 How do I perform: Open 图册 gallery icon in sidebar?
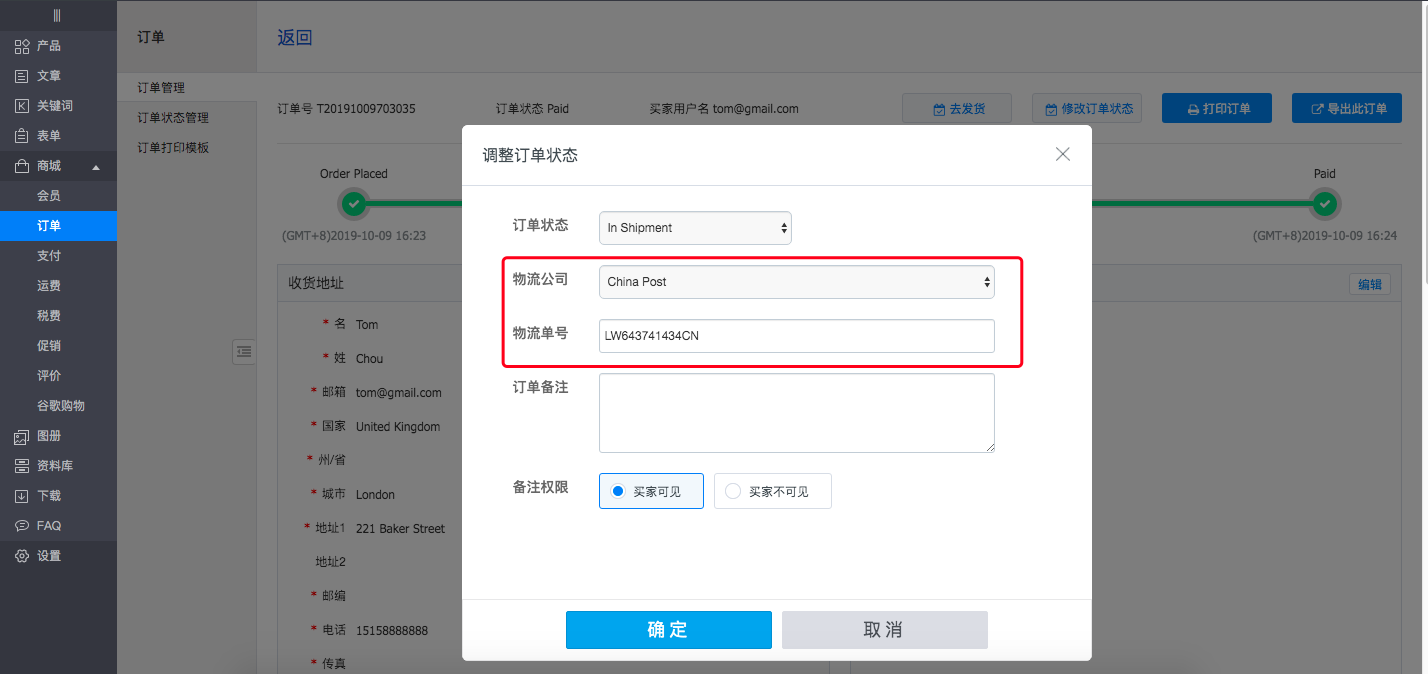(22, 436)
